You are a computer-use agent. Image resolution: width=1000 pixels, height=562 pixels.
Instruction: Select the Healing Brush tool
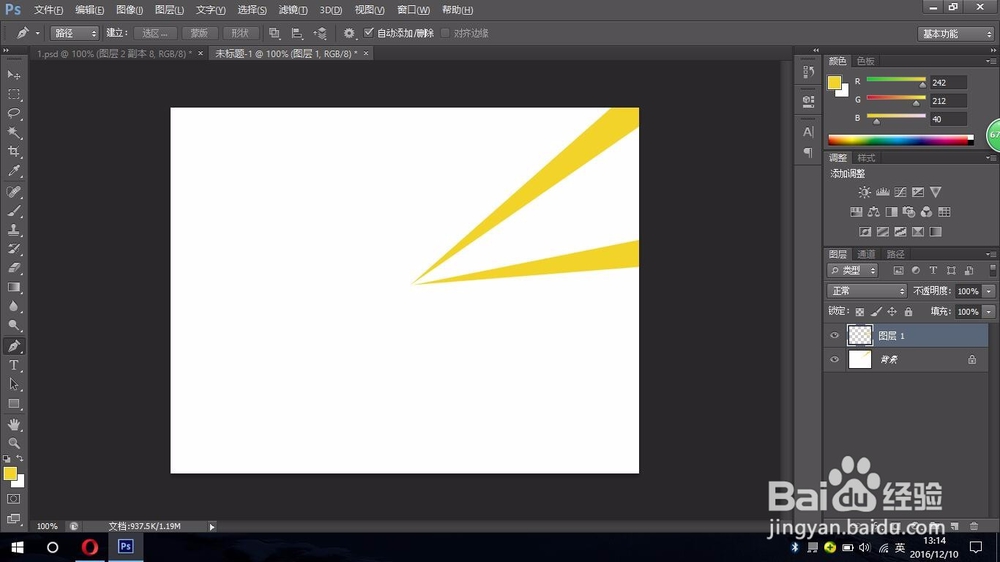click(14, 191)
